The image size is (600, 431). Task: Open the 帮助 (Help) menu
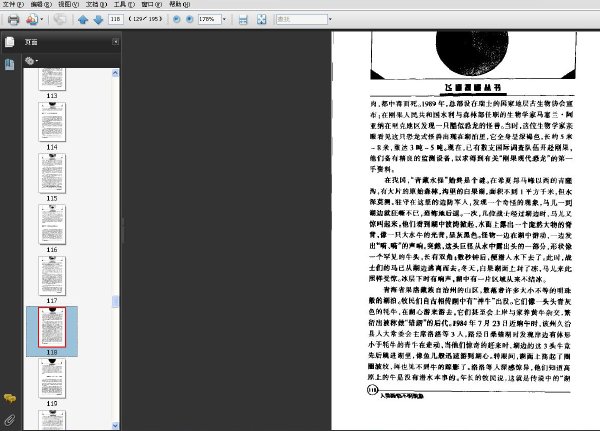[179, 4]
